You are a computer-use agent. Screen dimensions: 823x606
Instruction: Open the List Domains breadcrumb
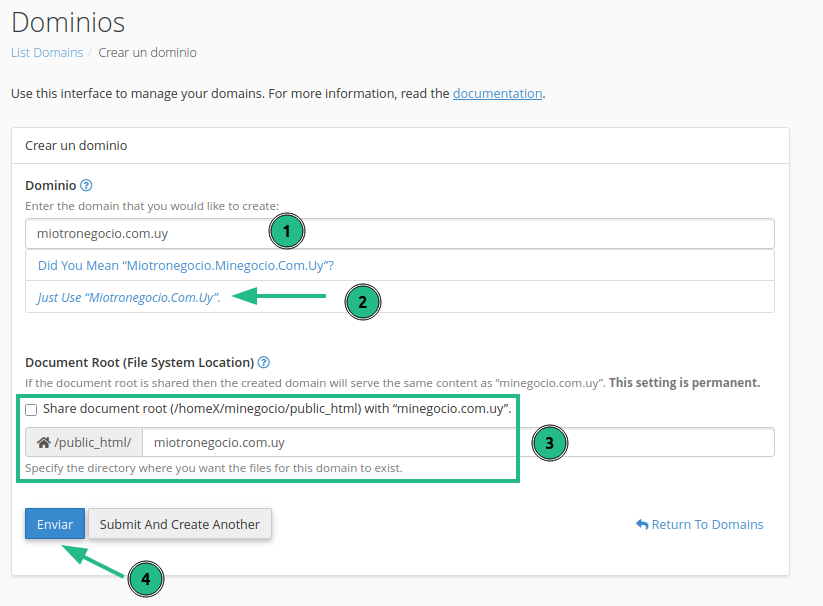coord(46,52)
